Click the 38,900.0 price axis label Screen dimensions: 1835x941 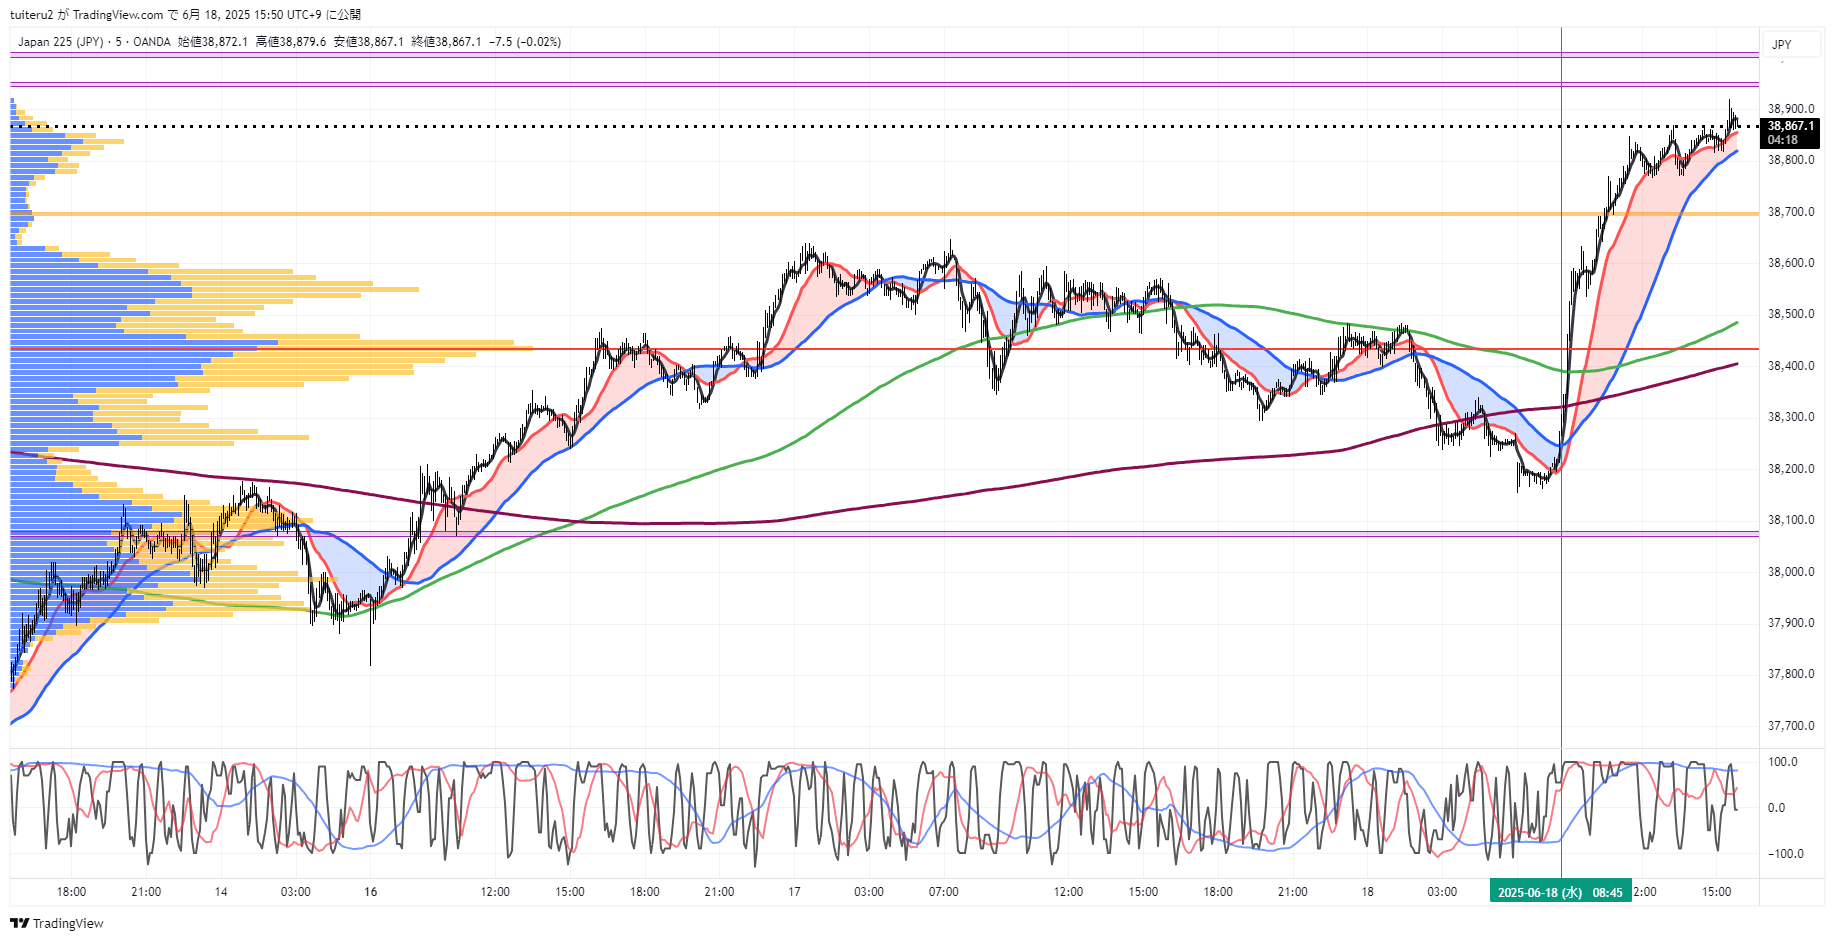point(1791,109)
